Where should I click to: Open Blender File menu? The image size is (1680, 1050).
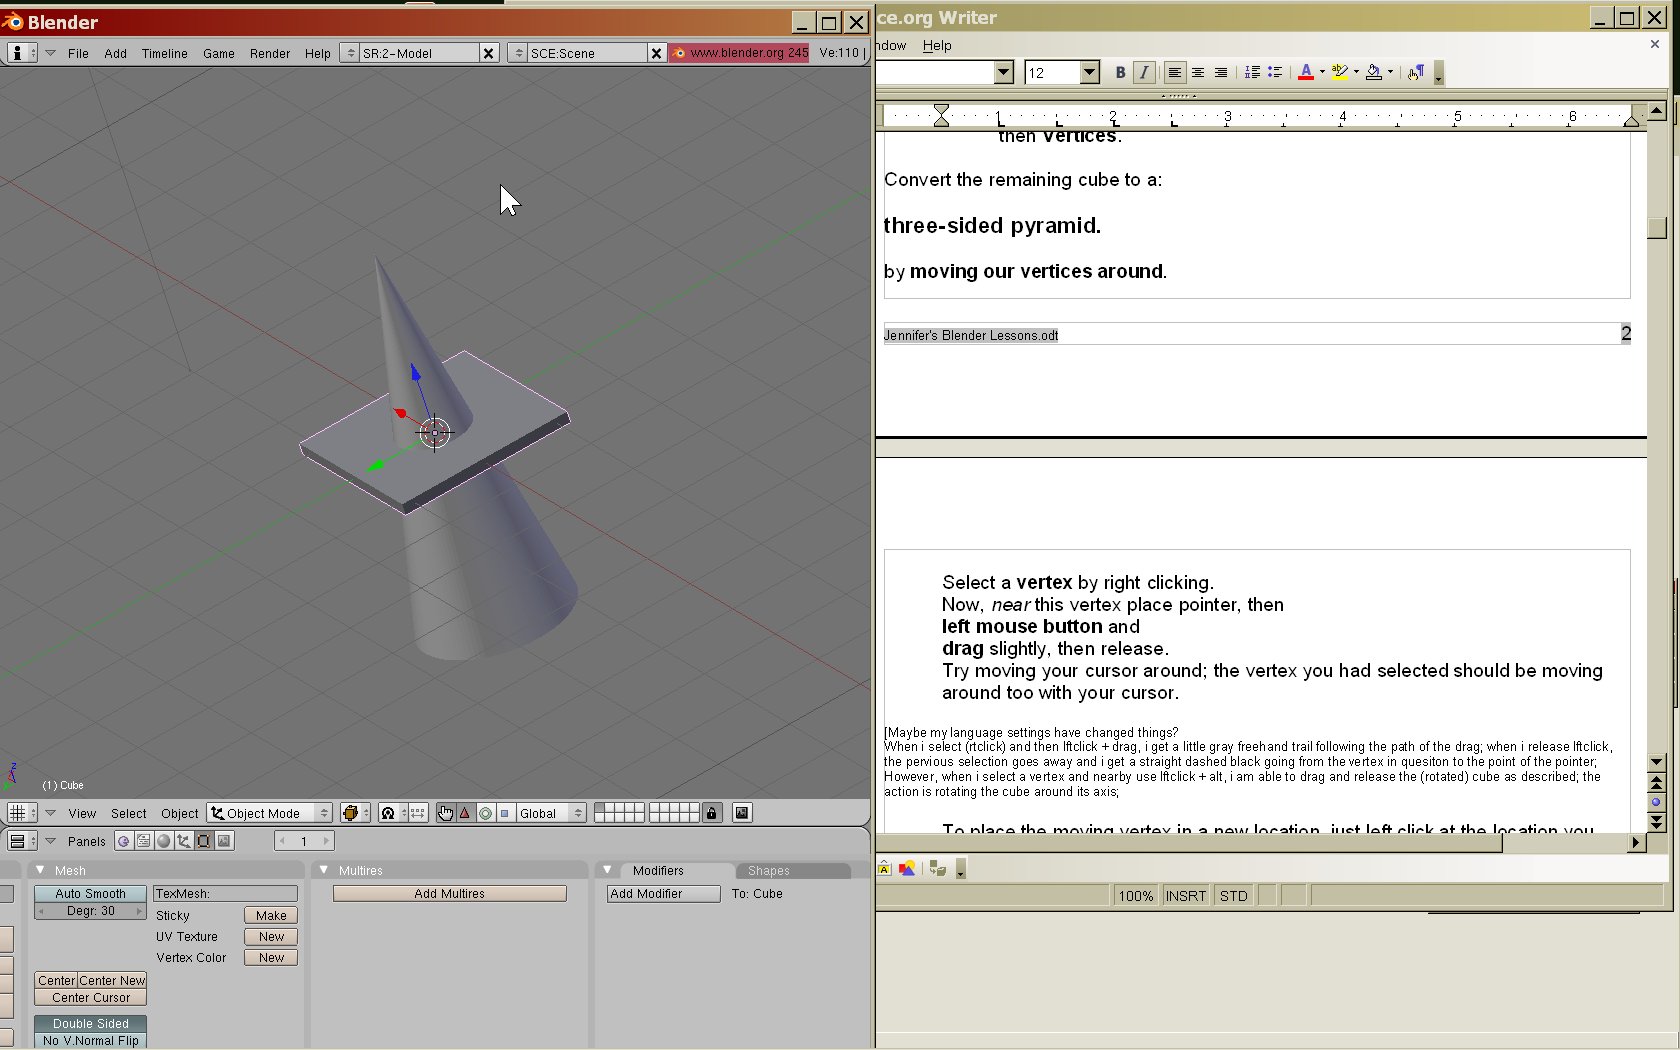pos(78,54)
